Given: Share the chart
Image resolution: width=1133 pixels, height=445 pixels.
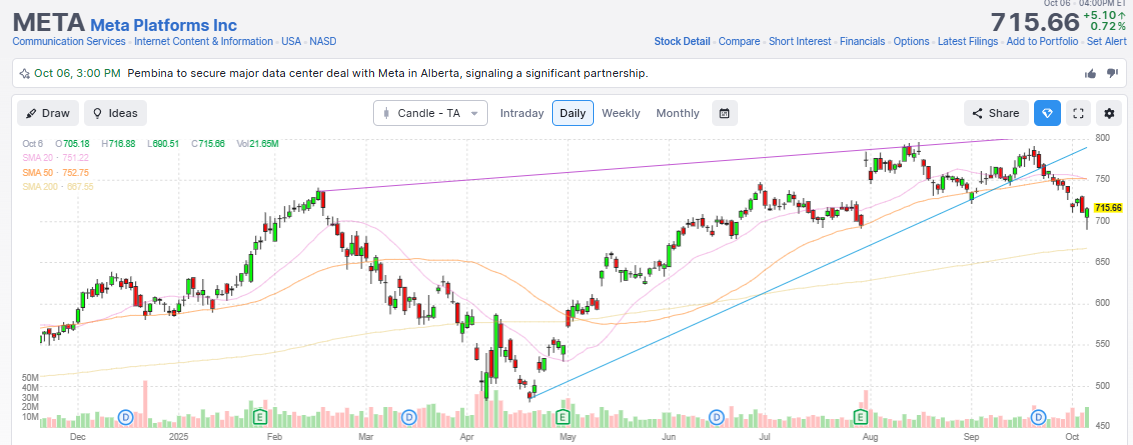Looking at the screenshot, I should coord(996,113).
